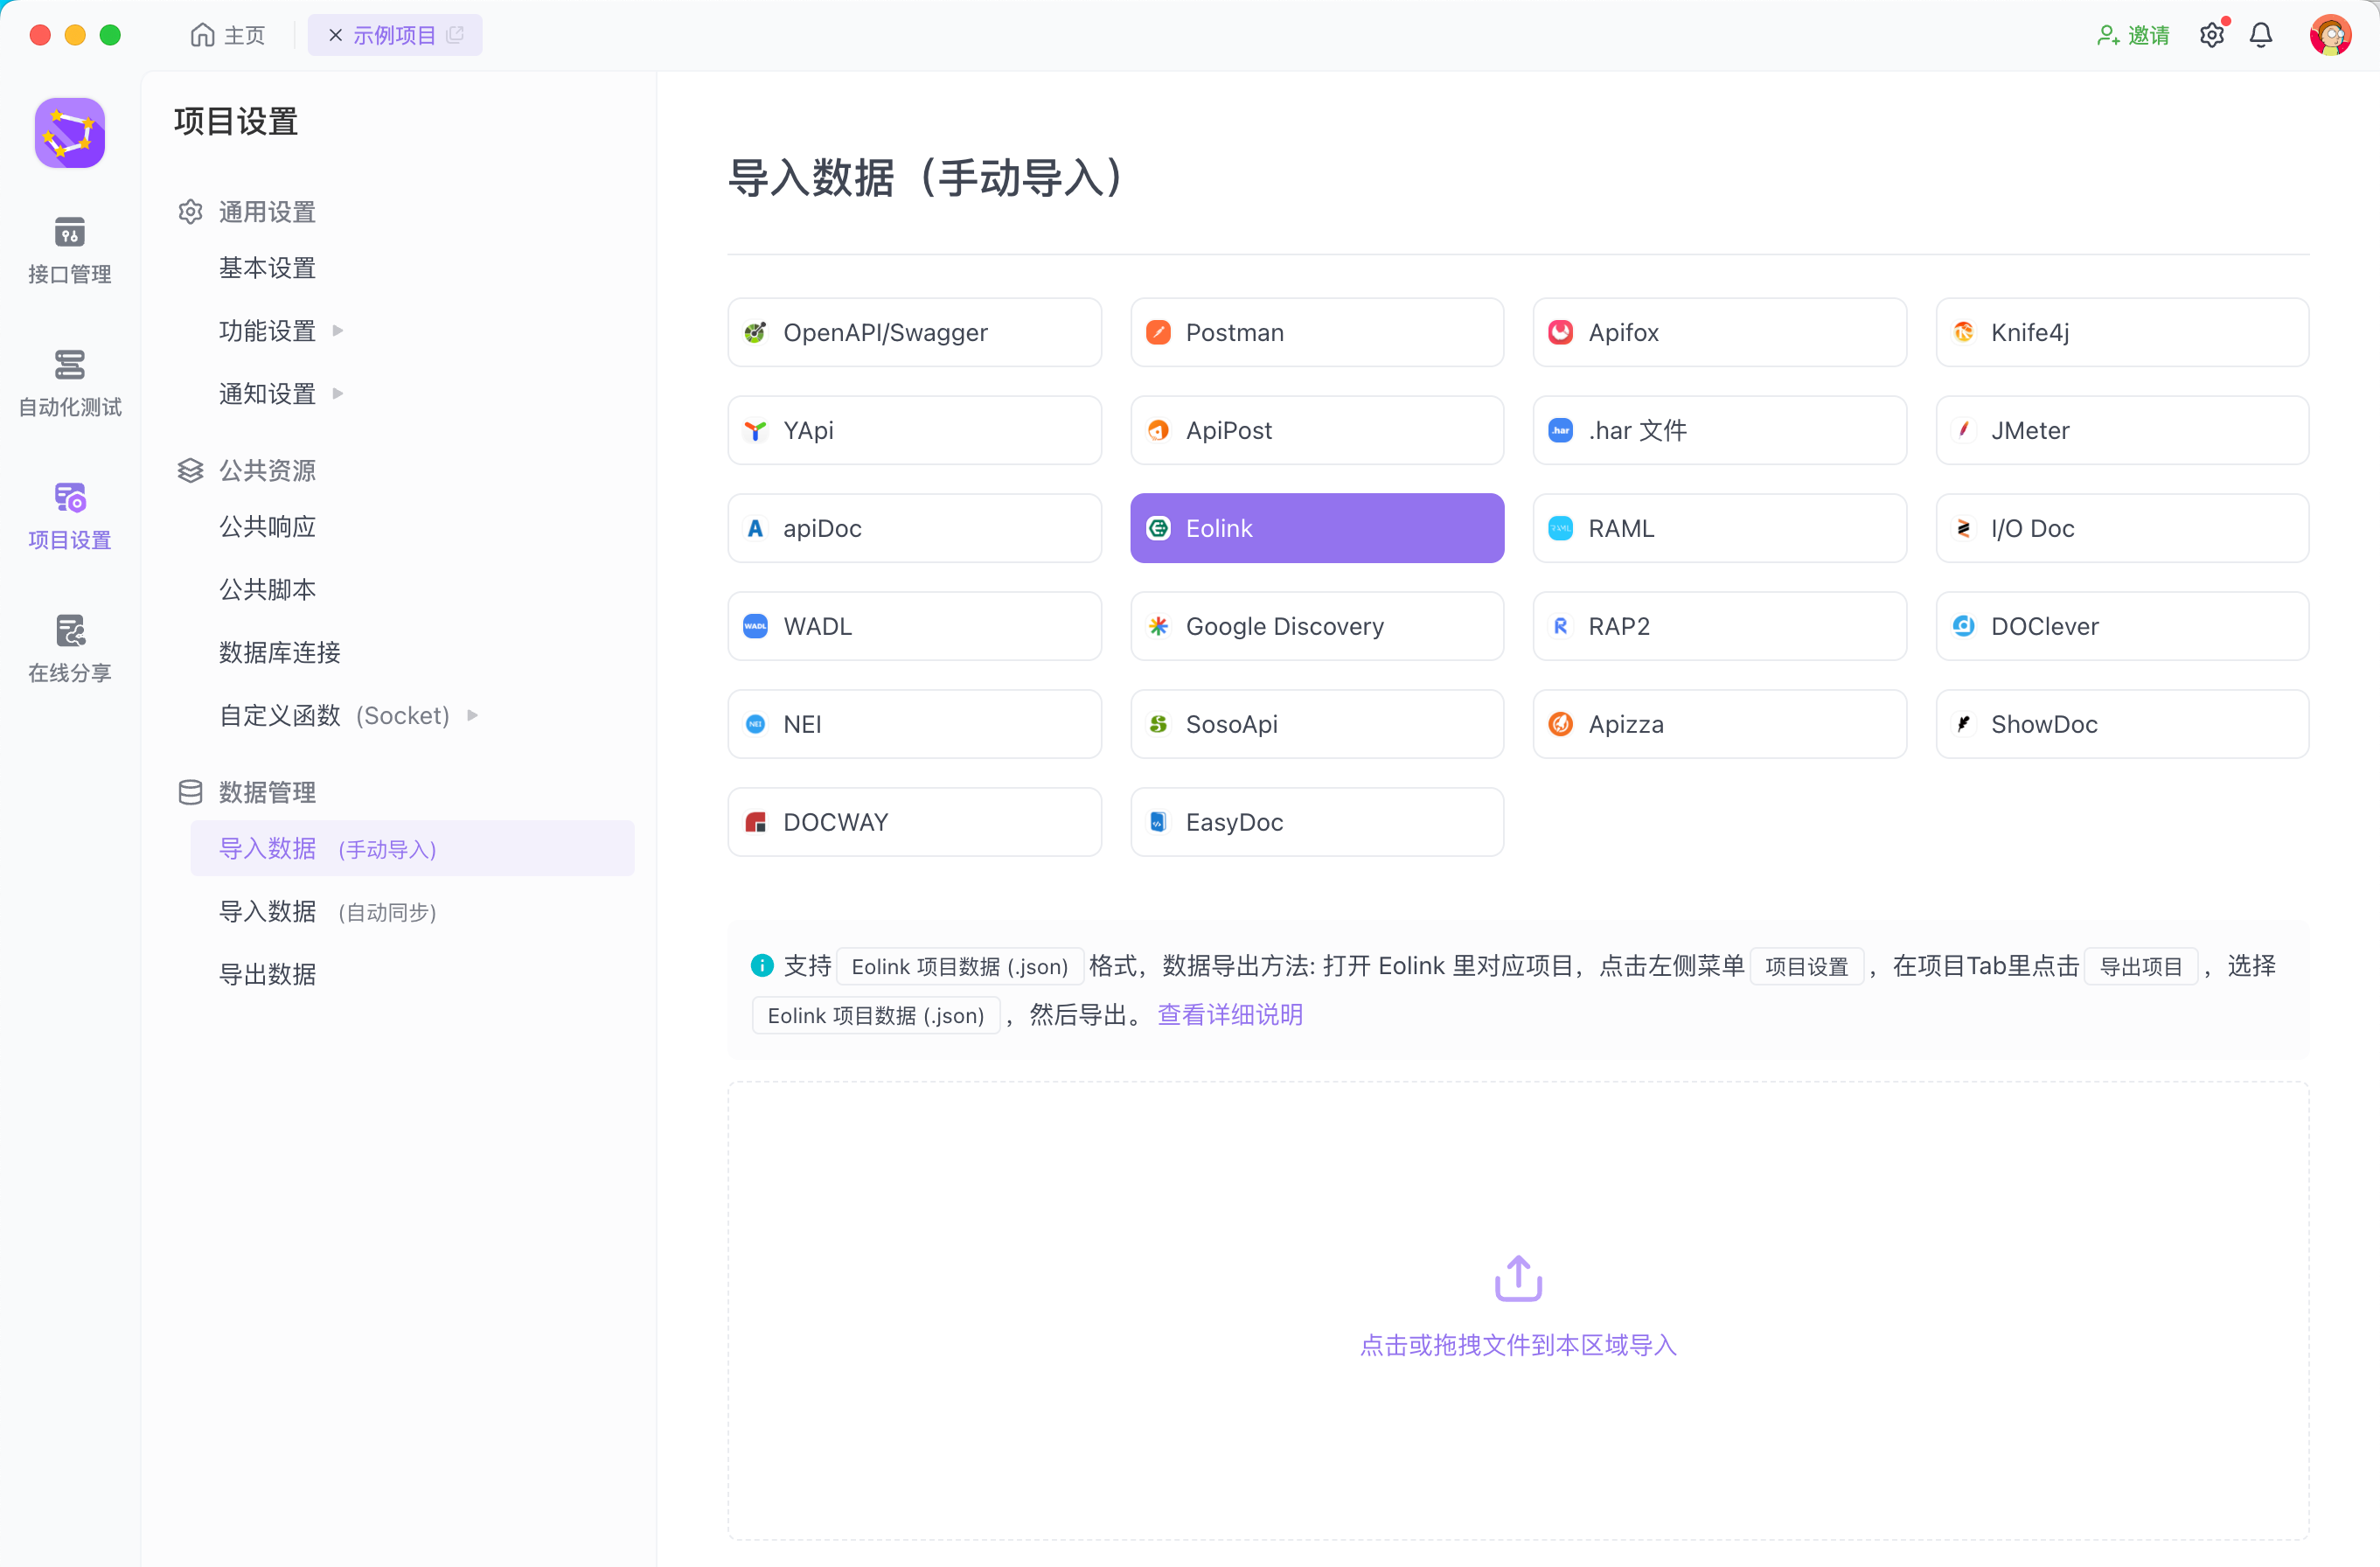Screen dimensions: 2380x1567
Task: Expand the 通知设置 submenu arrow
Action: [x=338, y=393]
